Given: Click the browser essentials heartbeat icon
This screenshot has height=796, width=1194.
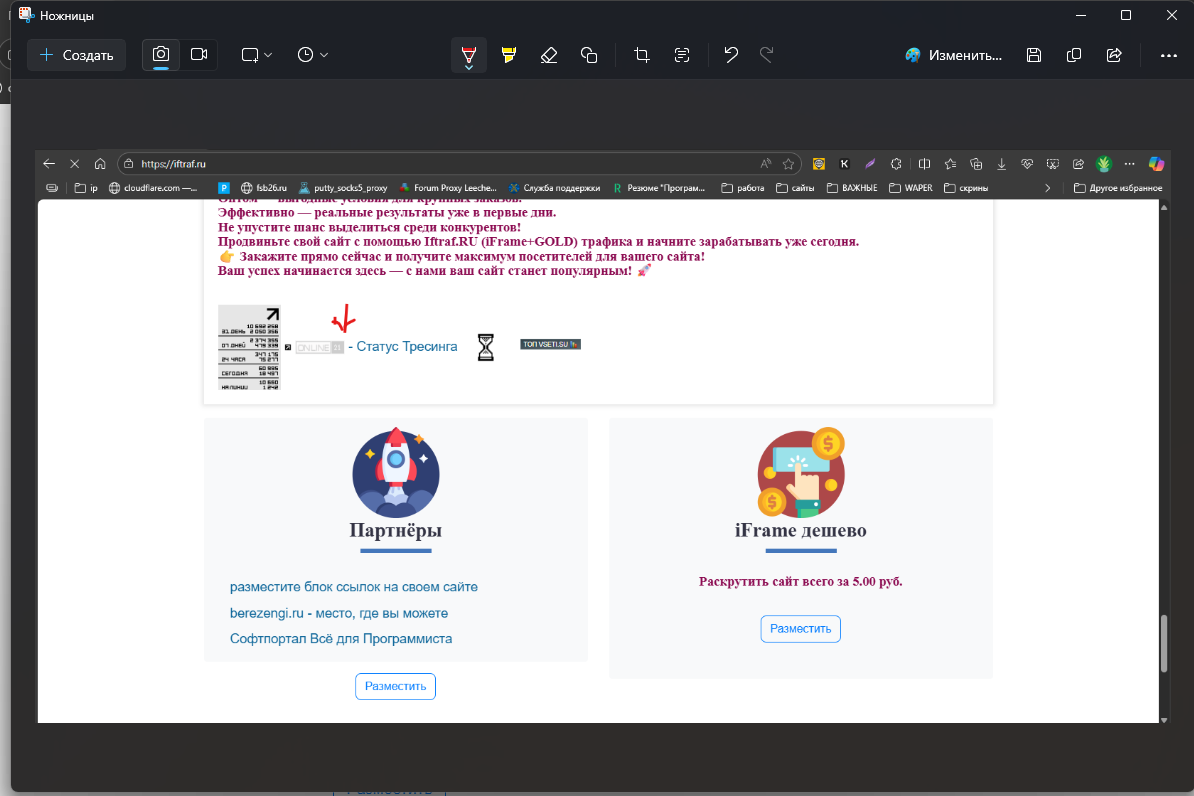Looking at the screenshot, I should pyautogui.click(x=1027, y=164).
